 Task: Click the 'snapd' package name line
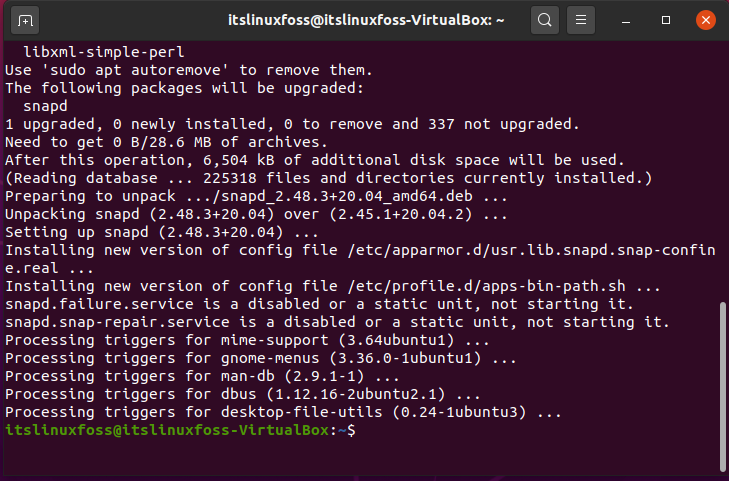click(x=45, y=106)
